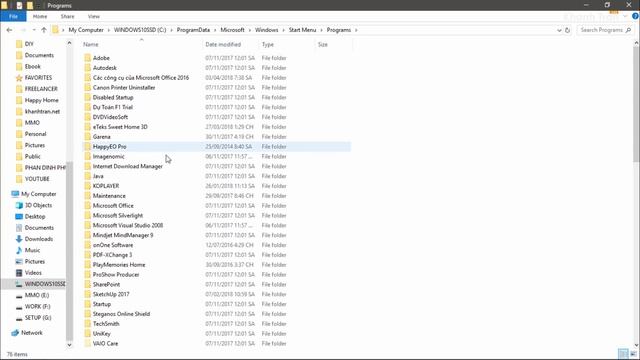Select the Garena folder icon
The width and height of the screenshot is (640, 360).
[x=87, y=137]
